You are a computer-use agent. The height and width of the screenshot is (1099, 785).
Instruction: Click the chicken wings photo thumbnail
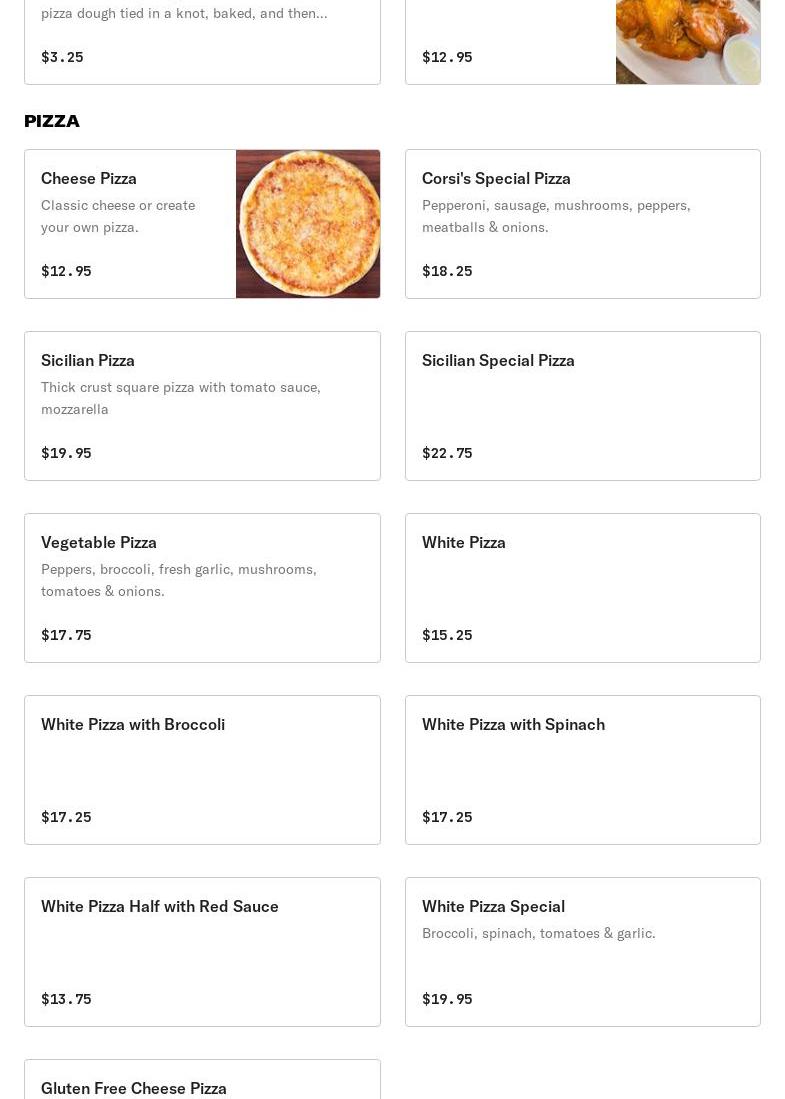point(688,42)
